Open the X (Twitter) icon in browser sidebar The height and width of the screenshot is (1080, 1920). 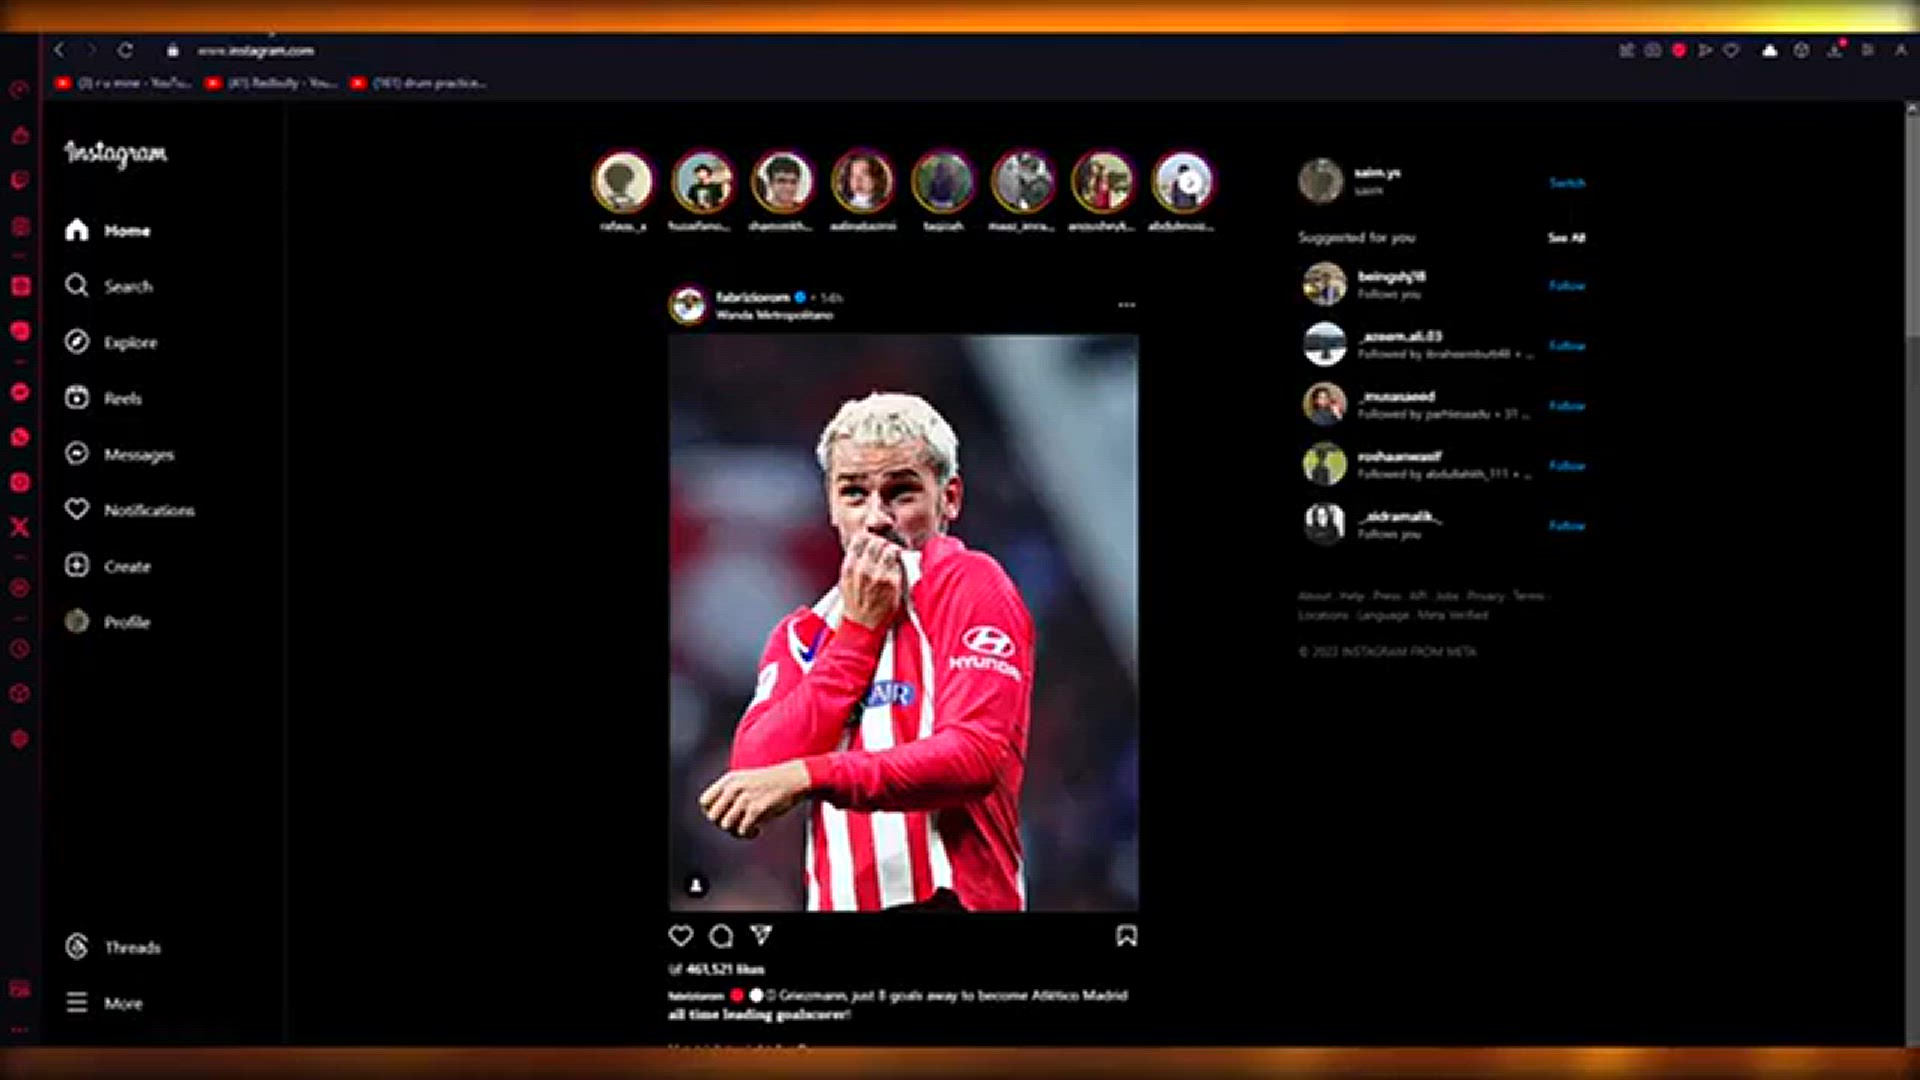[x=19, y=527]
